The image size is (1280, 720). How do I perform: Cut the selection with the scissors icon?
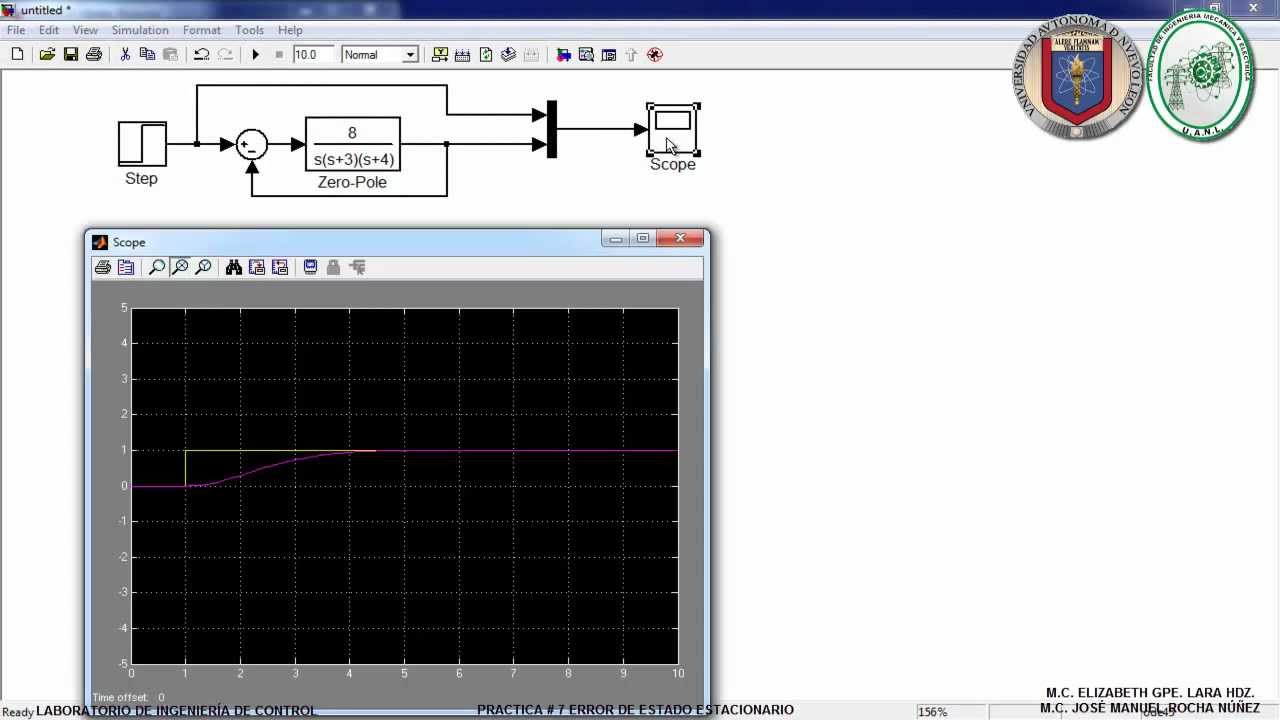pyautogui.click(x=125, y=55)
